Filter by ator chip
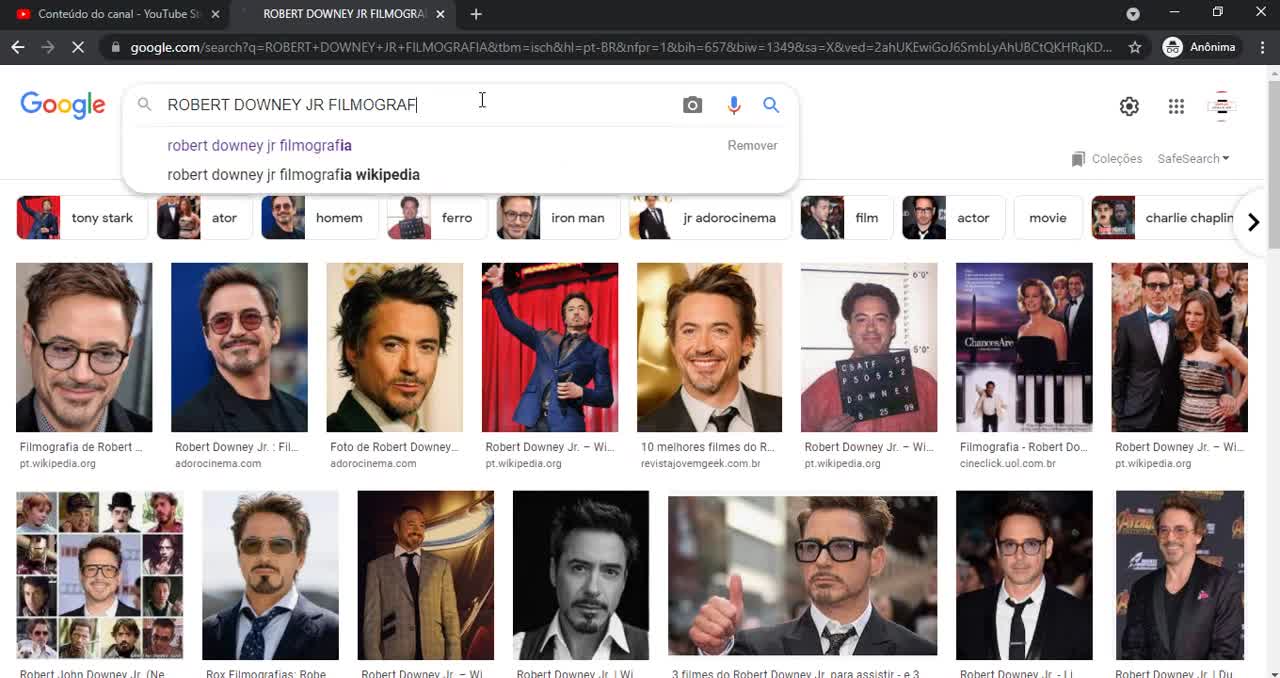1280x678 pixels. click(x=204, y=218)
